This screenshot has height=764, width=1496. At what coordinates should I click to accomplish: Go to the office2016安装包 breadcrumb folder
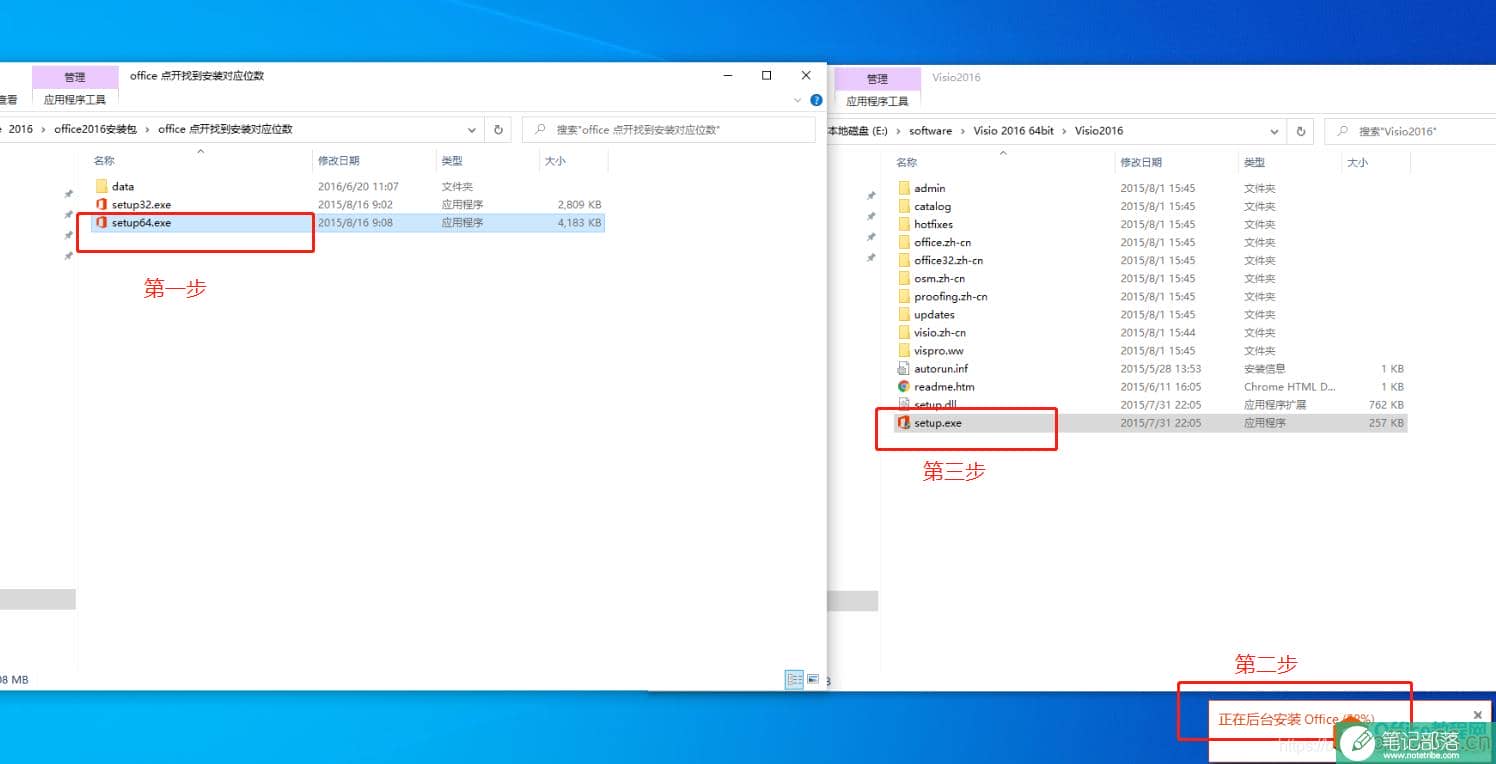95,129
